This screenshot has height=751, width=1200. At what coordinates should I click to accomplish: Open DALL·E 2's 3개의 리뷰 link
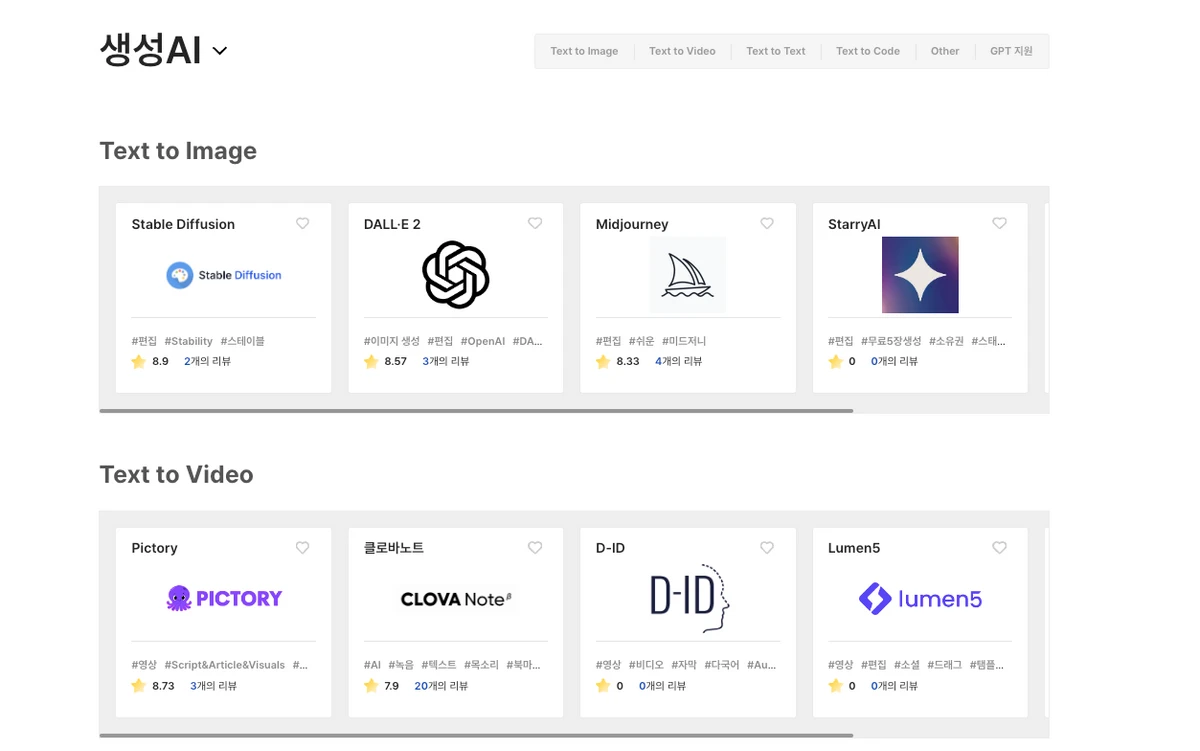coord(446,361)
